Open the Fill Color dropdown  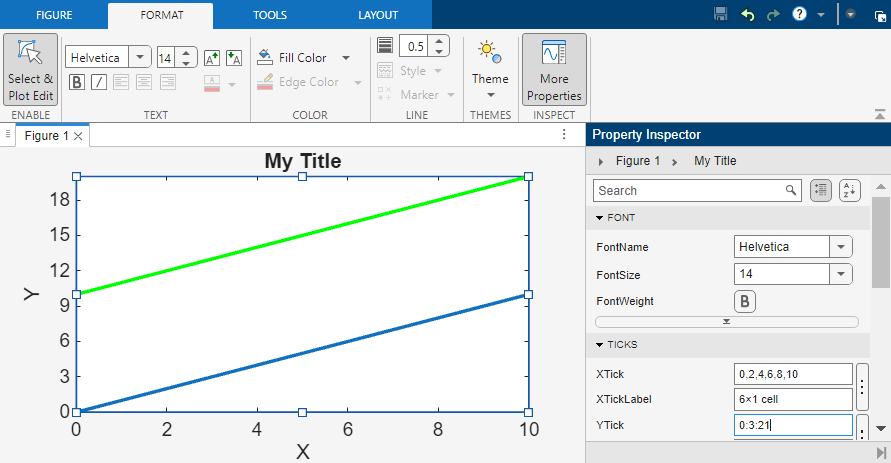[x=346, y=58]
